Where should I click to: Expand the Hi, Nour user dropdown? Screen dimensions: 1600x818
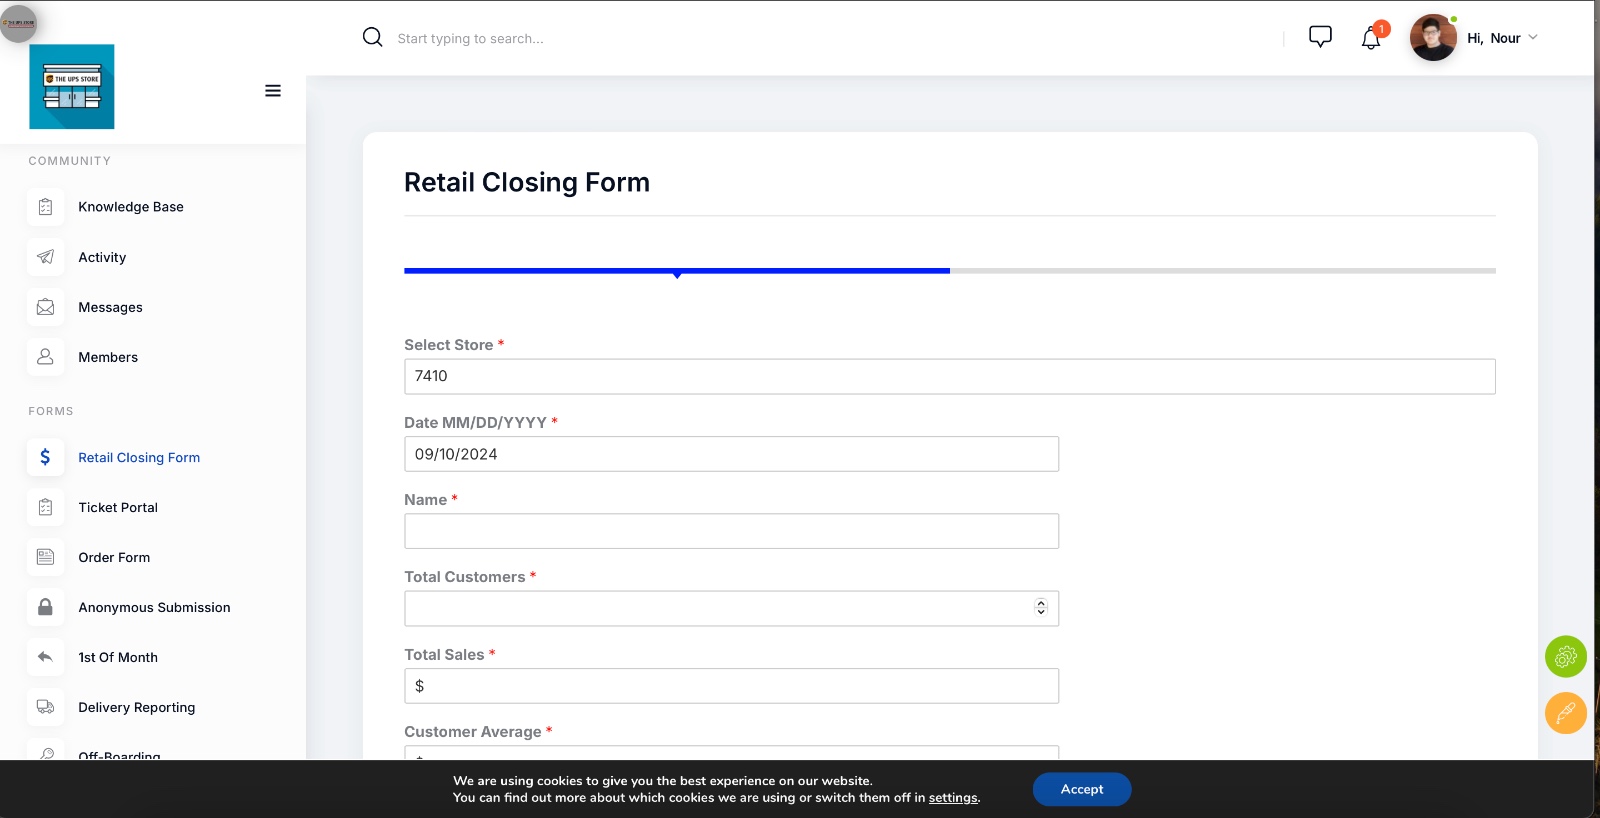pyautogui.click(x=1501, y=38)
